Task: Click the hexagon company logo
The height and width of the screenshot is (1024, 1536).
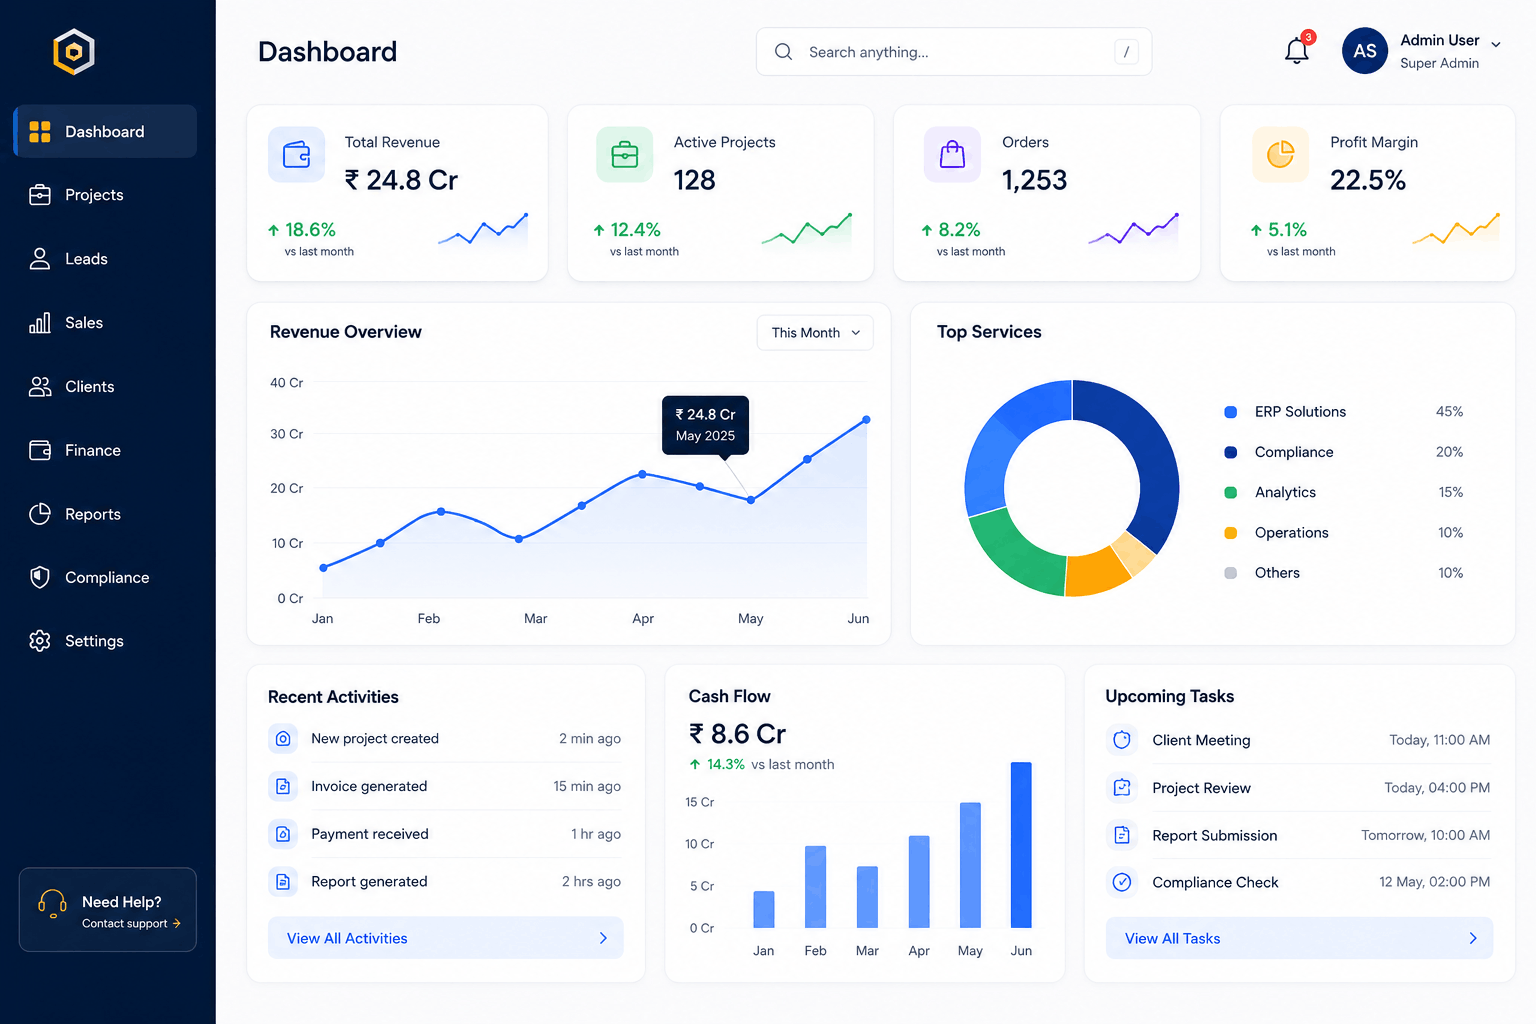Action: pos(74,52)
